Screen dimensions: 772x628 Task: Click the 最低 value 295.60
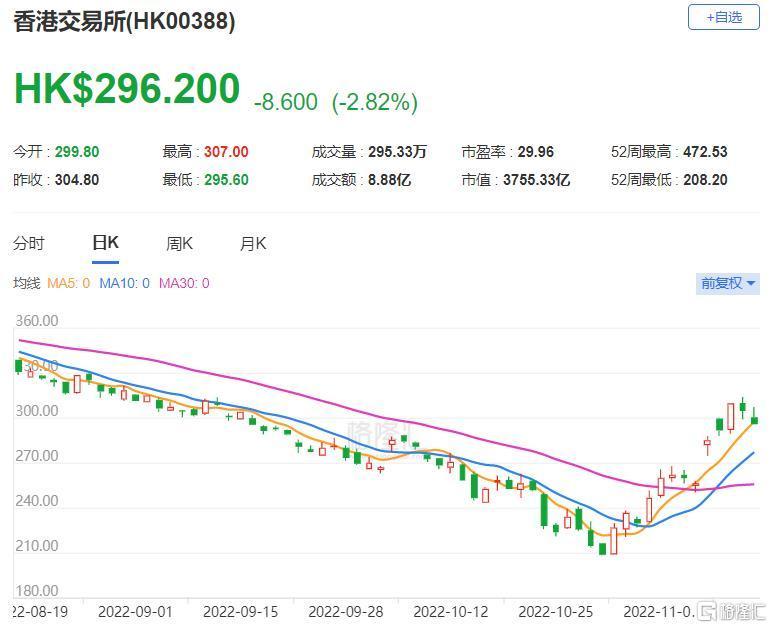(226, 180)
